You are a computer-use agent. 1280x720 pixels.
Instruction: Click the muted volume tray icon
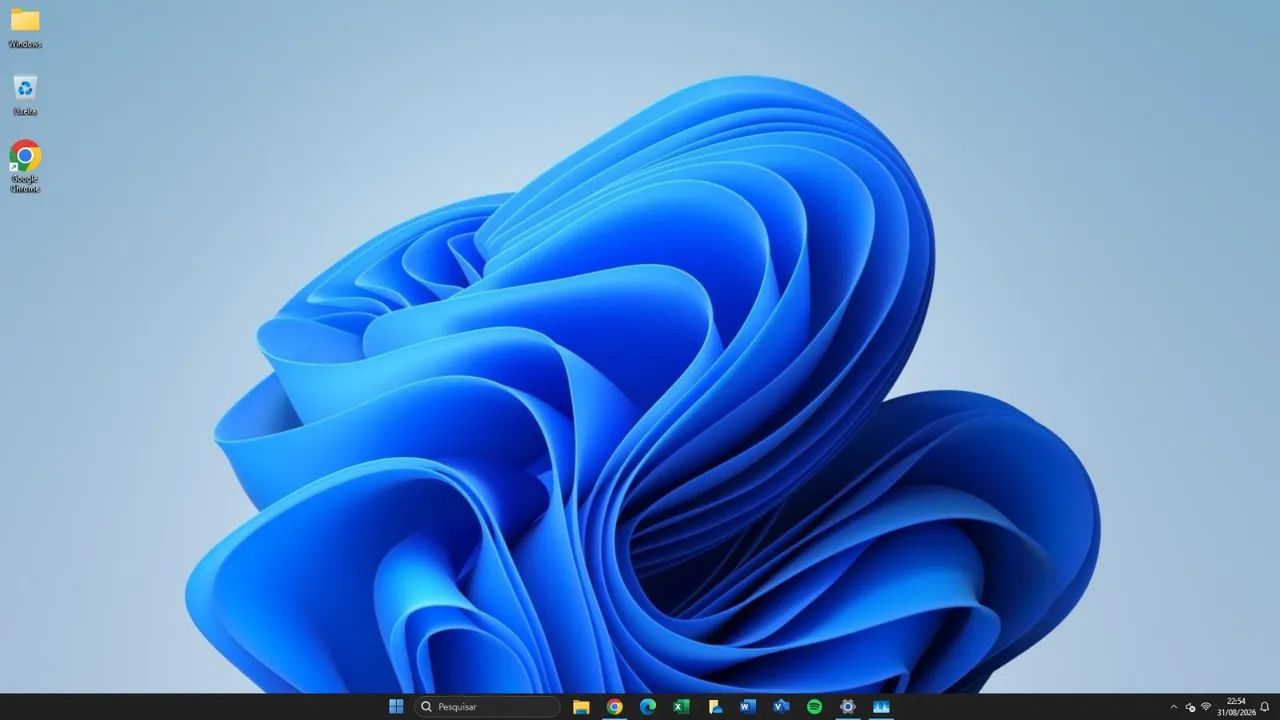(x=1190, y=707)
